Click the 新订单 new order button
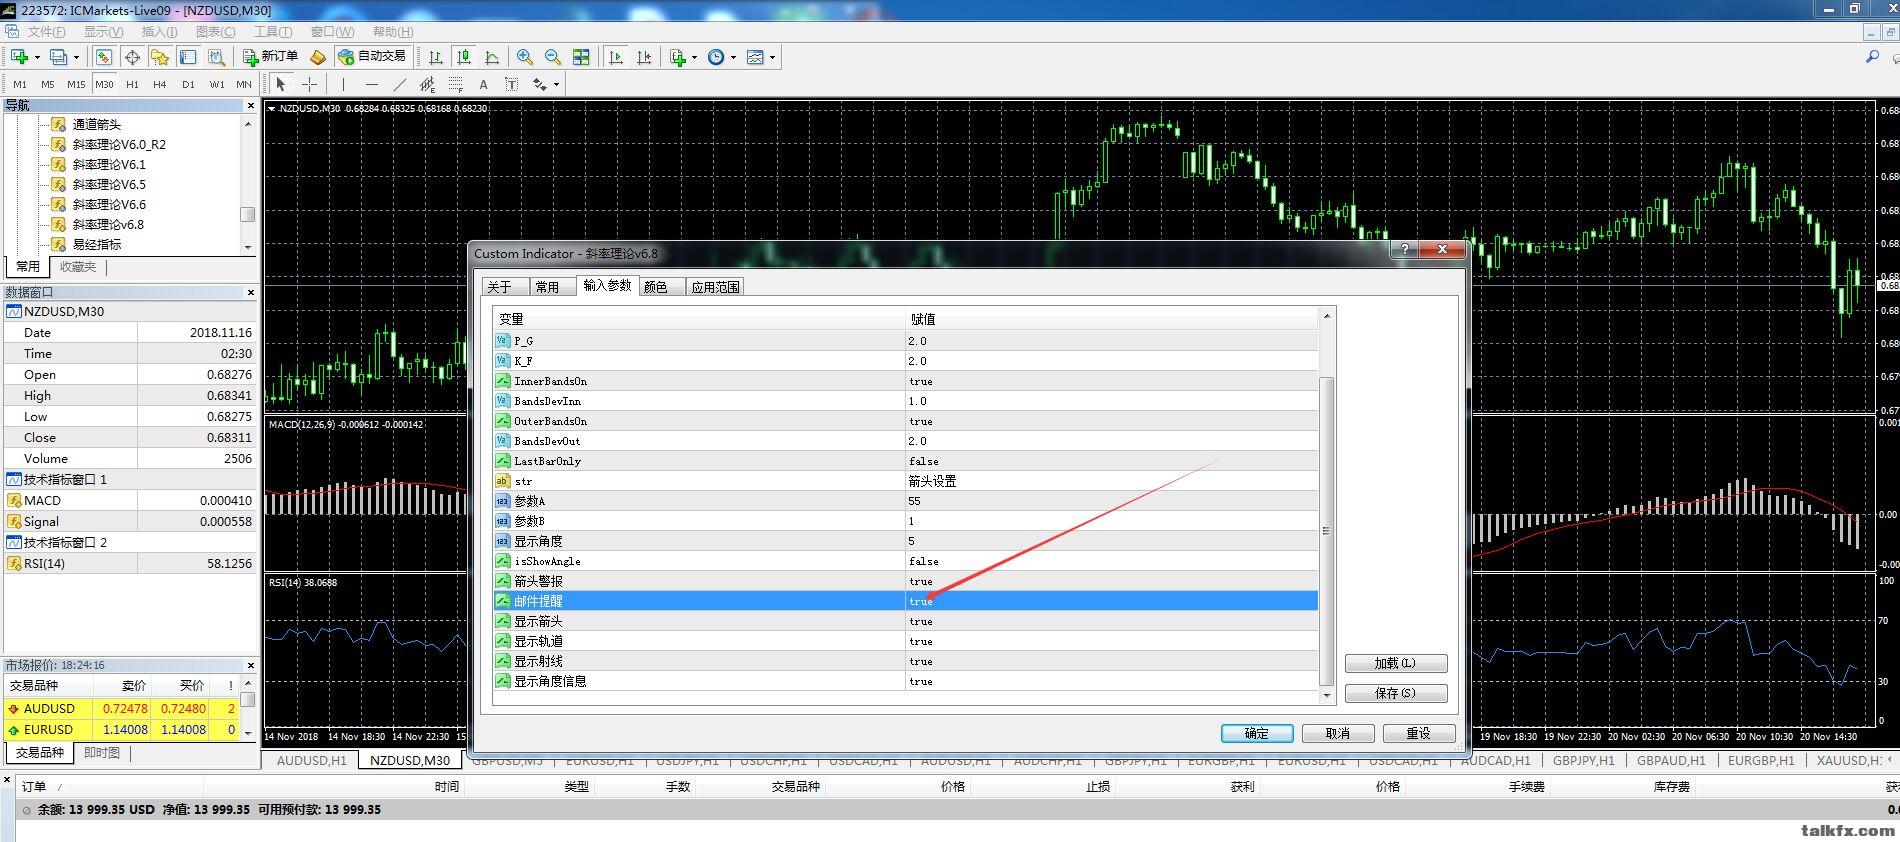 pyautogui.click(x=270, y=57)
